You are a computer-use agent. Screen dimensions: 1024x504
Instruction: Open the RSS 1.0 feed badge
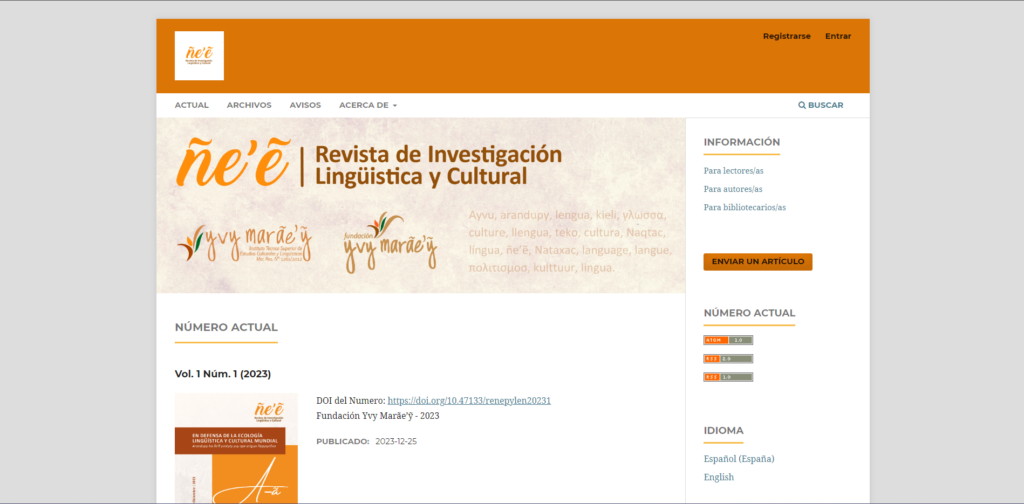point(728,377)
